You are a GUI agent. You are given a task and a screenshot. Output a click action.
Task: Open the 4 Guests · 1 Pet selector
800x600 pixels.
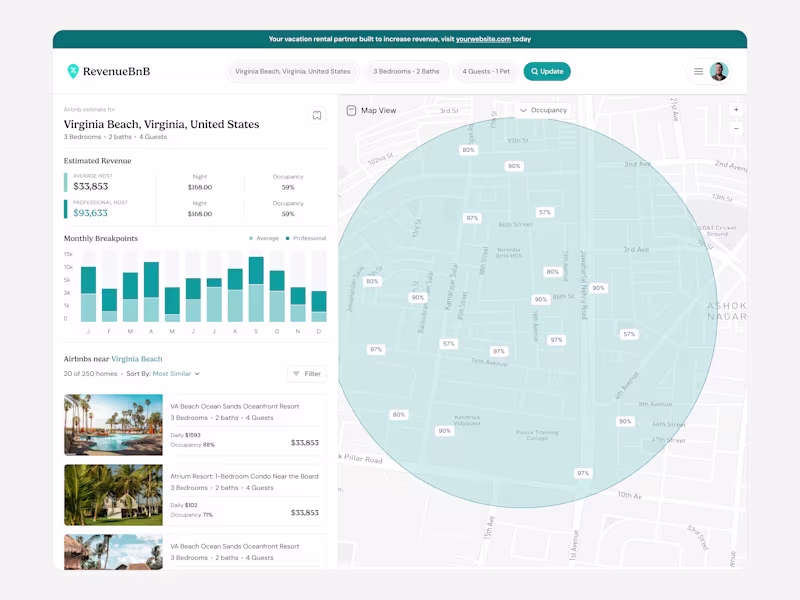(x=486, y=71)
